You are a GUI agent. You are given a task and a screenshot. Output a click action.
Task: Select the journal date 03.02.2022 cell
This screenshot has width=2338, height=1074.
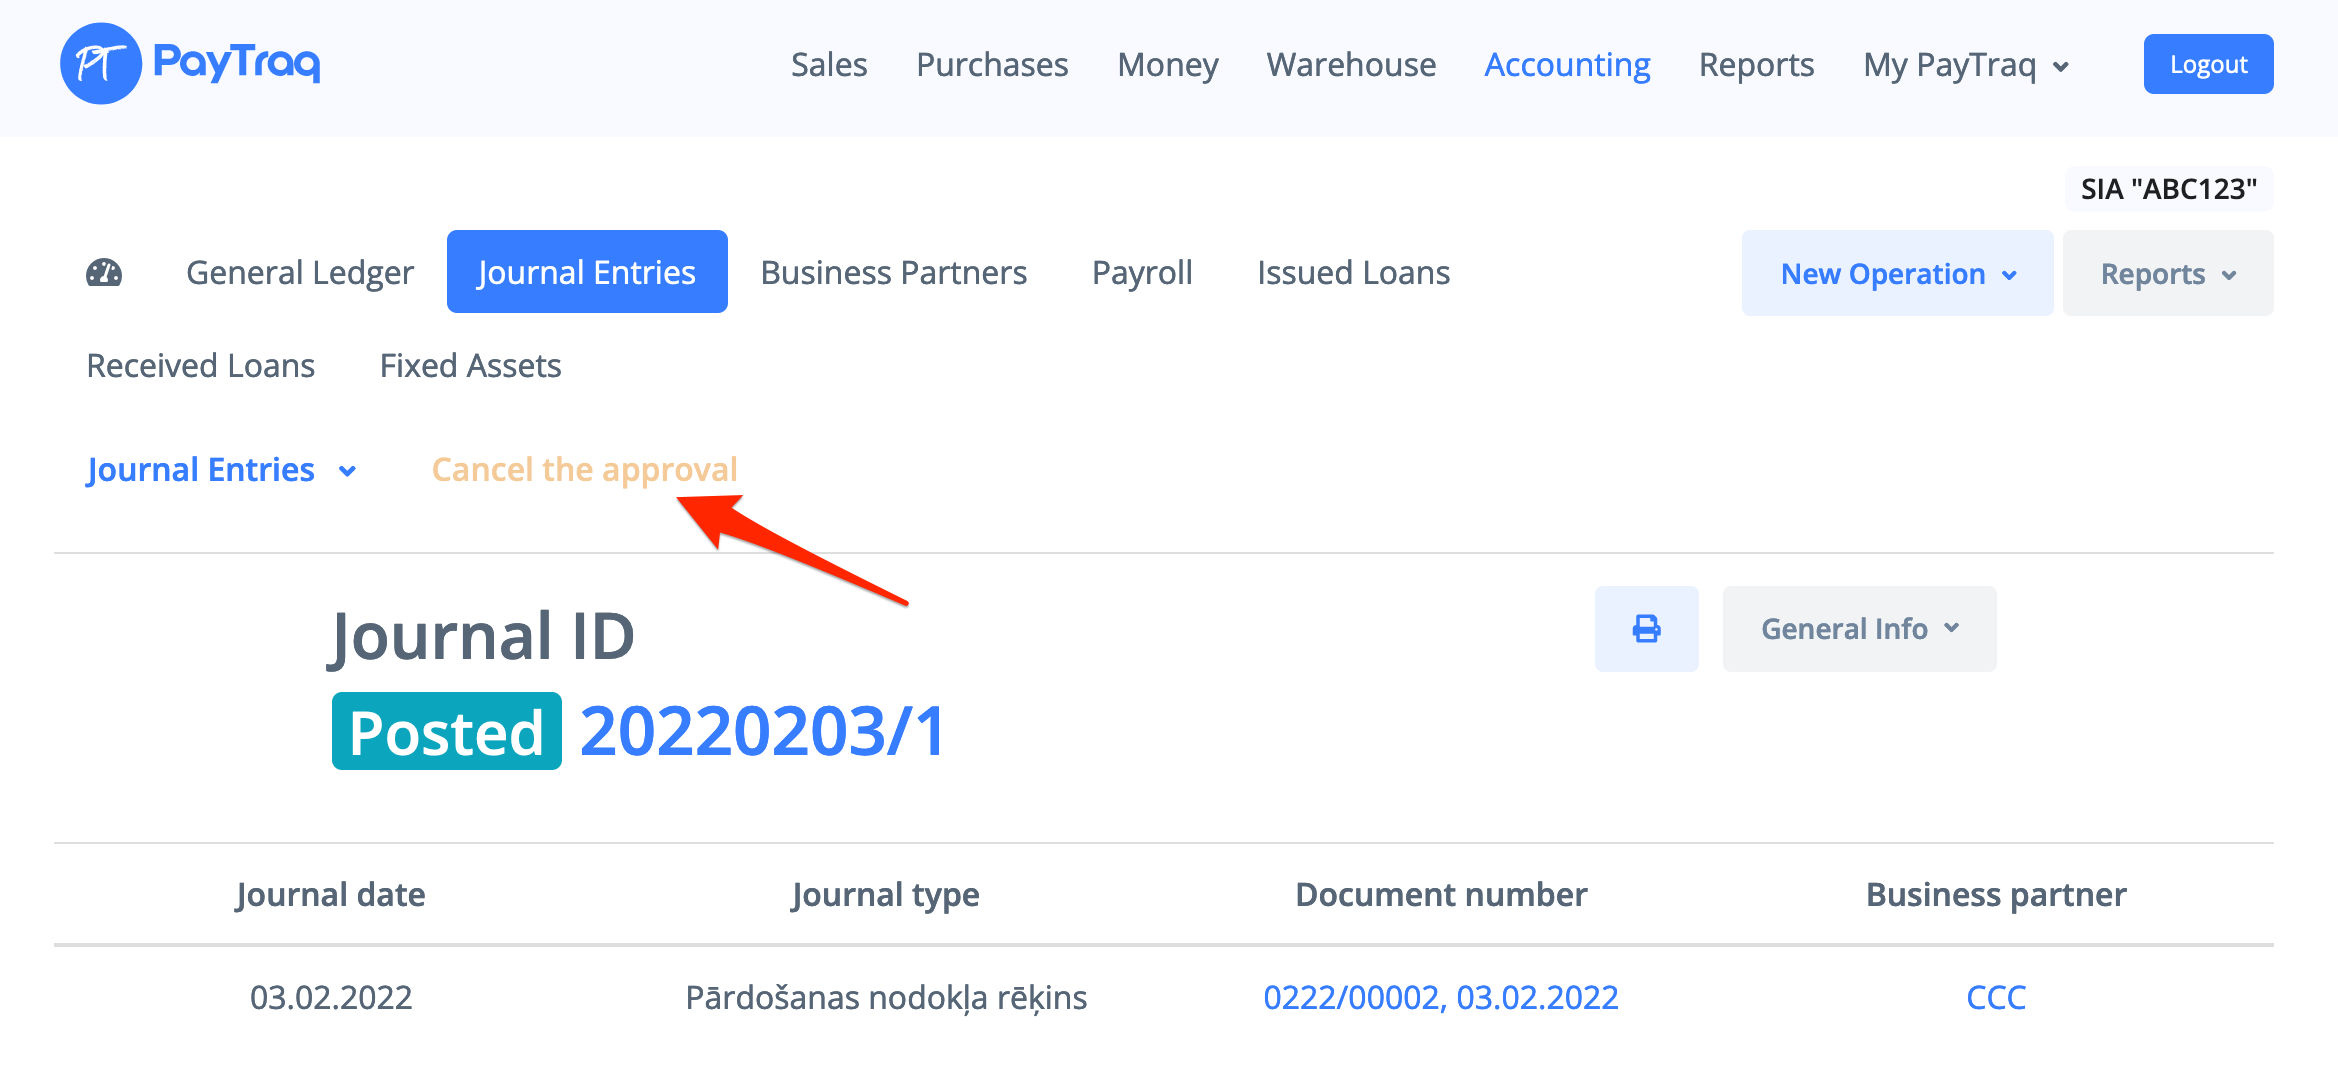click(x=331, y=997)
